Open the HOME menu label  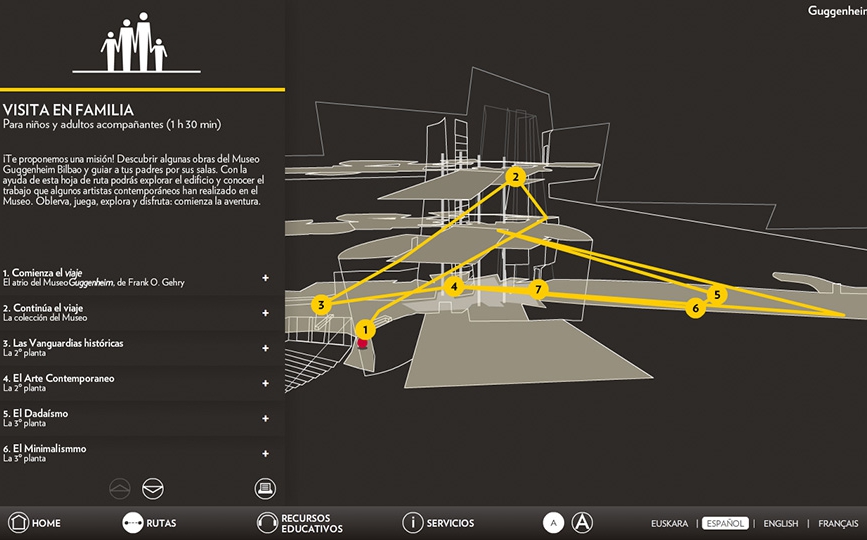coord(46,523)
